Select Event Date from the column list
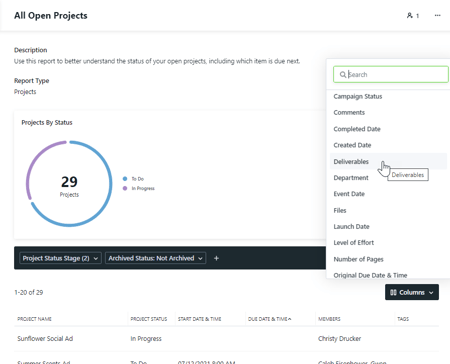The width and height of the screenshot is (450, 364). click(x=349, y=194)
